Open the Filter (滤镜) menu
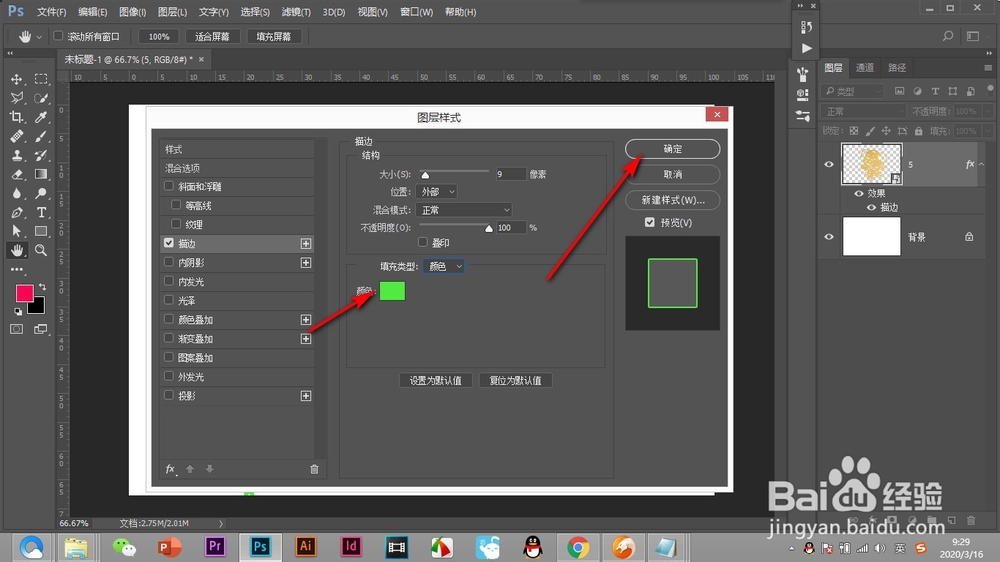This screenshot has height=562, width=1000. click(x=296, y=12)
